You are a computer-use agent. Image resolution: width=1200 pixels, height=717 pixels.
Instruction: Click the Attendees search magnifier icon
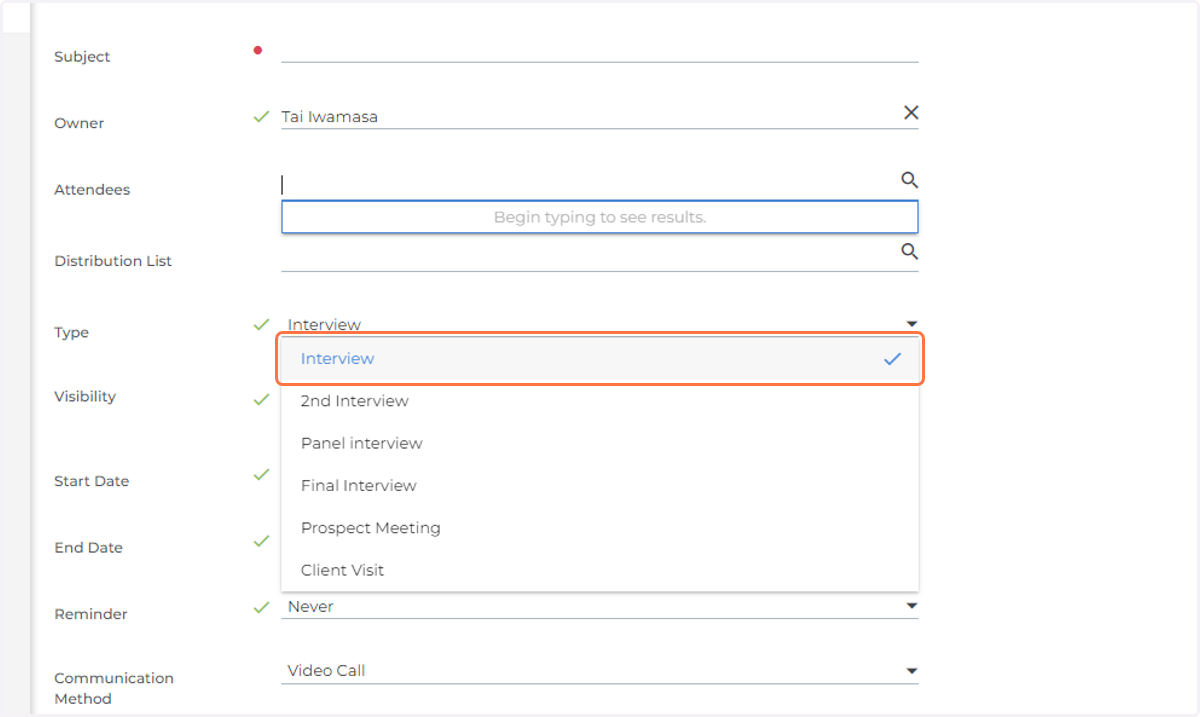(x=909, y=180)
